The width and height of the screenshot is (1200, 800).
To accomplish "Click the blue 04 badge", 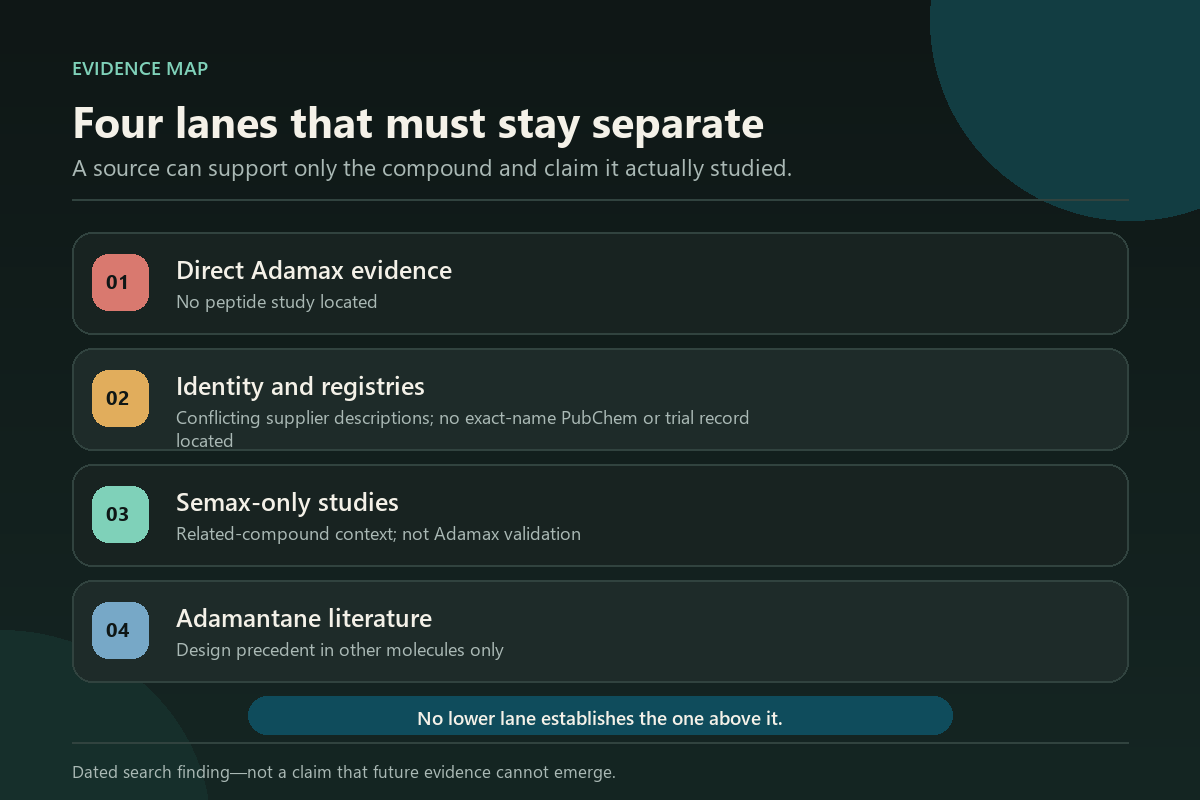I will pyautogui.click(x=120, y=630).
